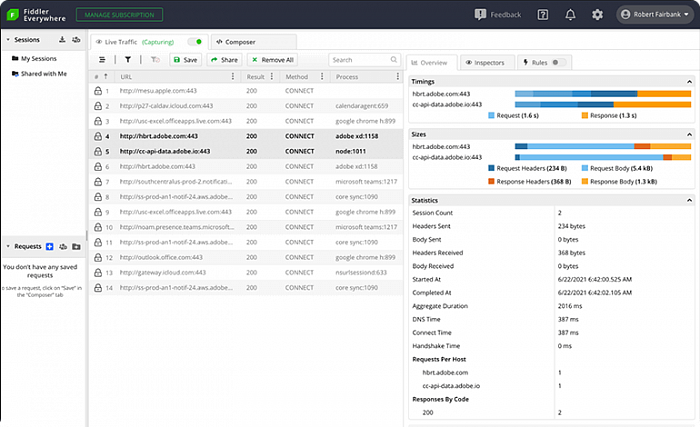This screenshot has width=700, height=427.
Task: Click the clear filters icon
Action: [155, 60]
